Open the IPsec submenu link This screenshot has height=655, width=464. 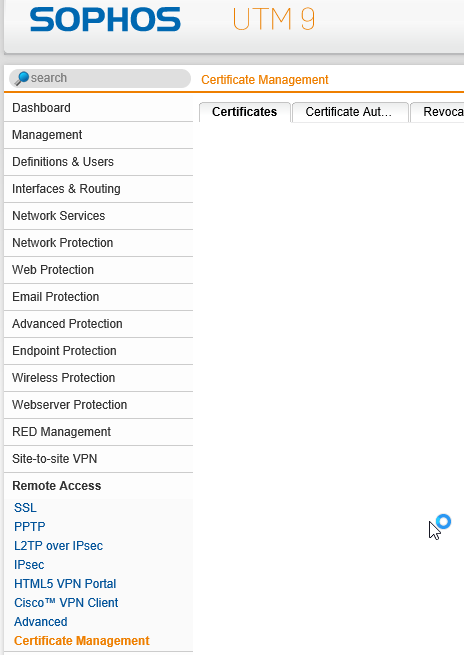pyautogui.click(x=29, y=565)
